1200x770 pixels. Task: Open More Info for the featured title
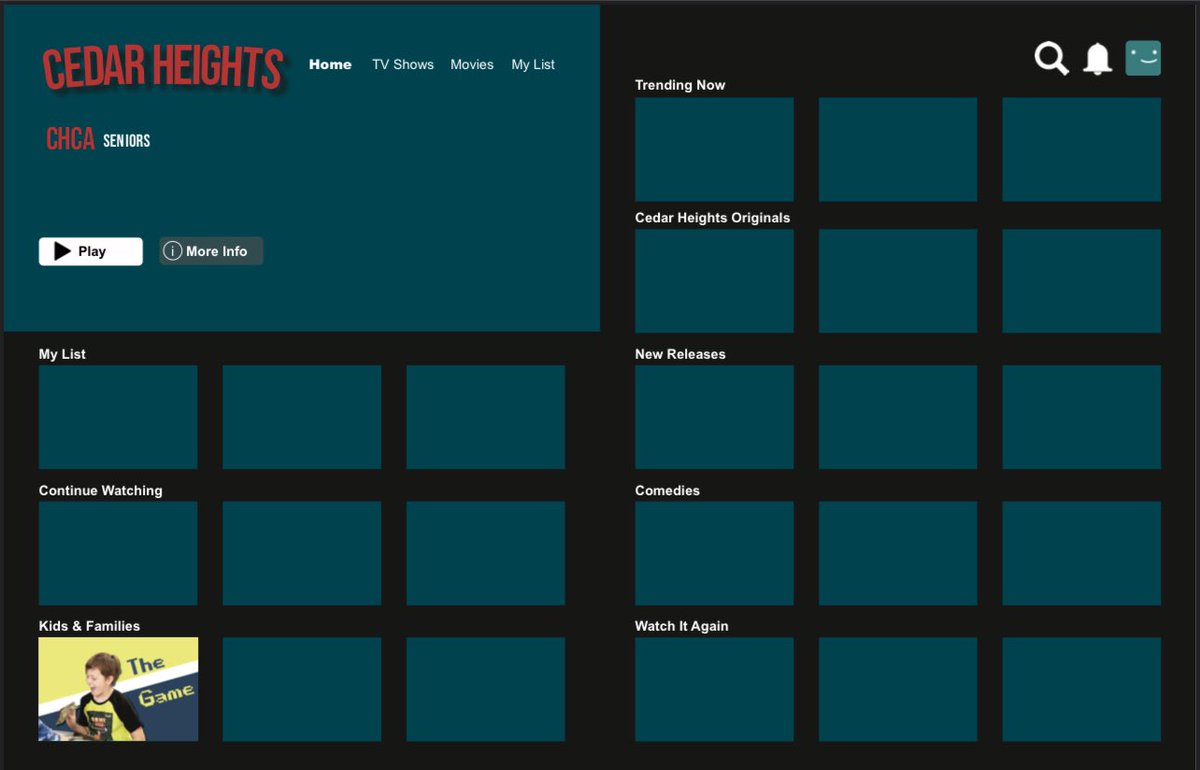211,251
